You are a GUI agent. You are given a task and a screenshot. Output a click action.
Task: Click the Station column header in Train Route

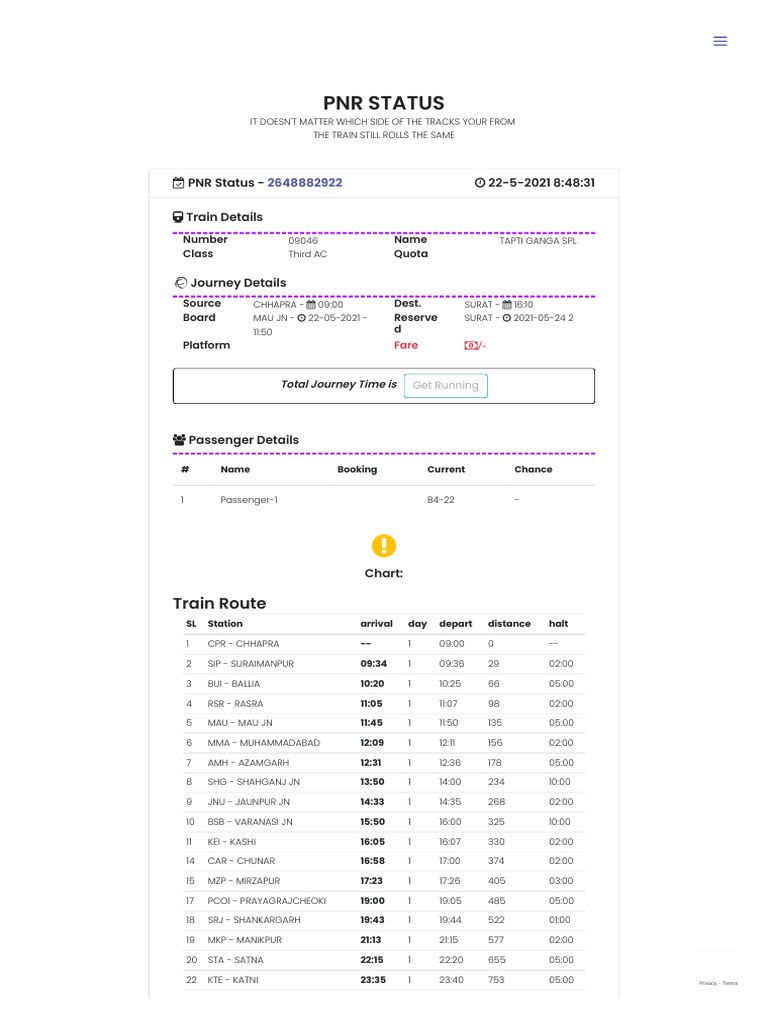(225, 623)
